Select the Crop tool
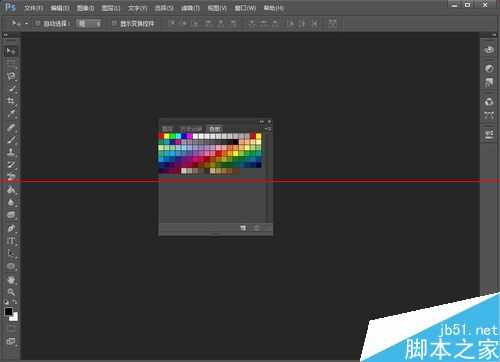500x362 pixels. point(11,101)
